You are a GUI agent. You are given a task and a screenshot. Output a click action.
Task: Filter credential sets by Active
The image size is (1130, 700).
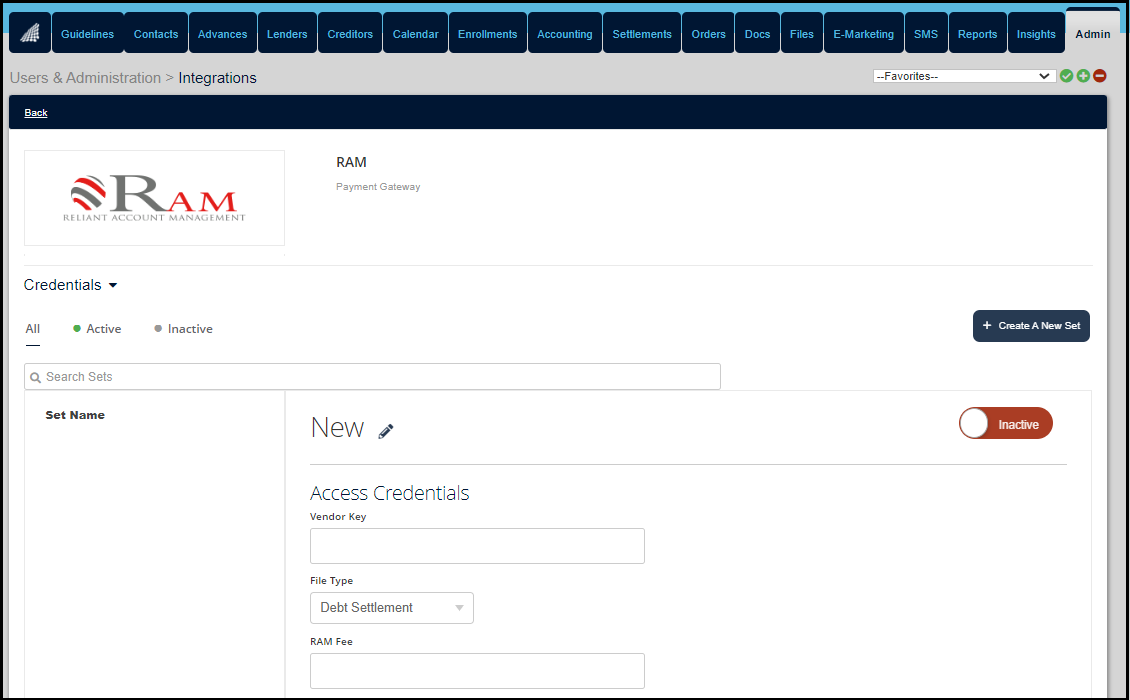click(x=97, y=329)
